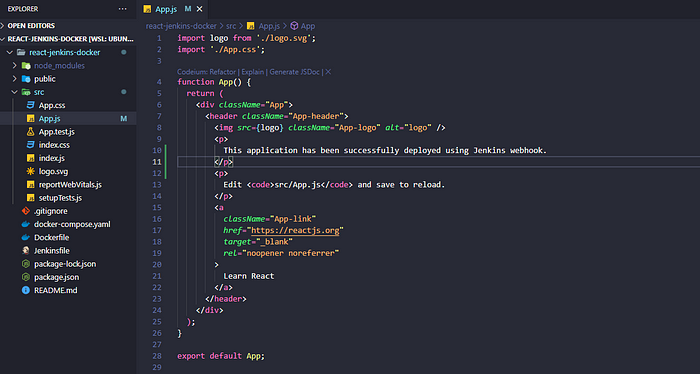The width and height of the screenshot is (700, 374).
Task: Click Generate JSDoc code lens
Action: 294,72
